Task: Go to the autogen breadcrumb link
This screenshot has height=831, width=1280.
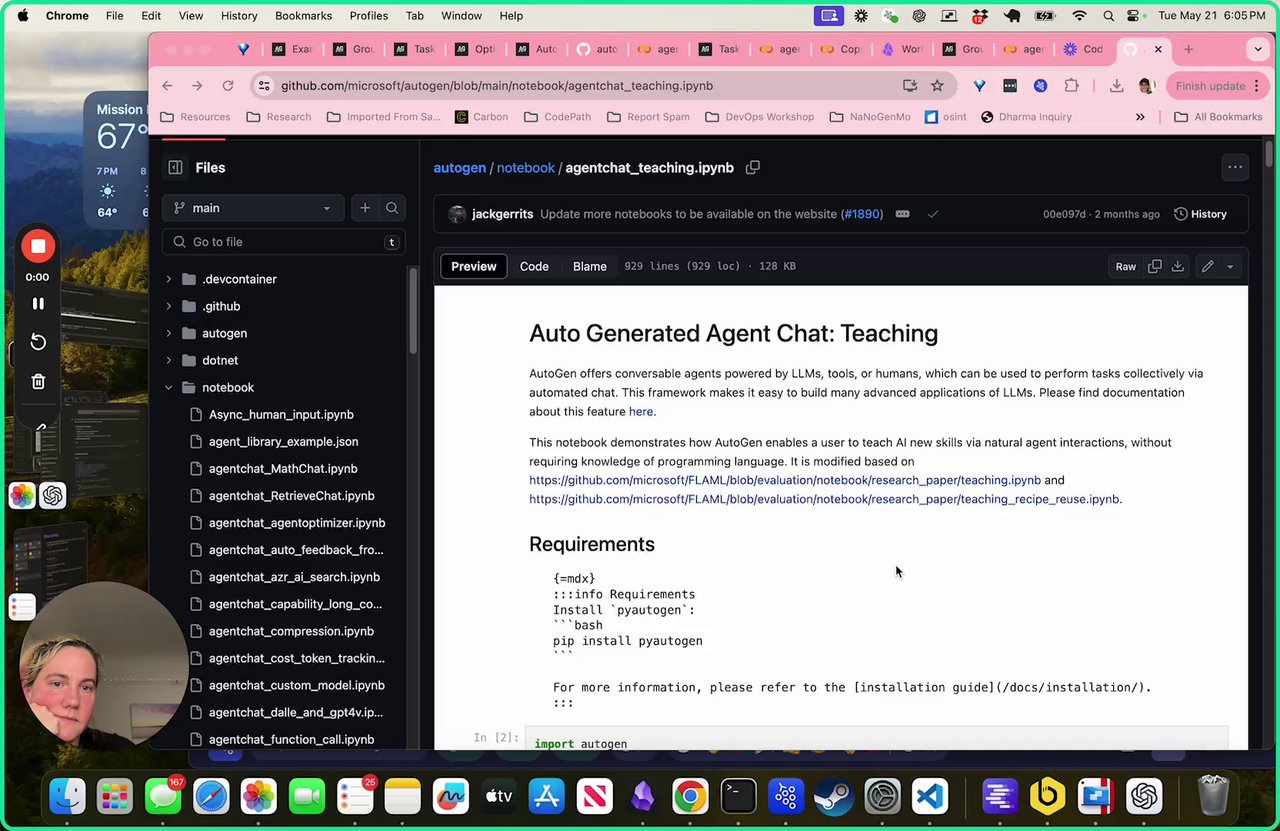Action: click(x=459, y=168)
